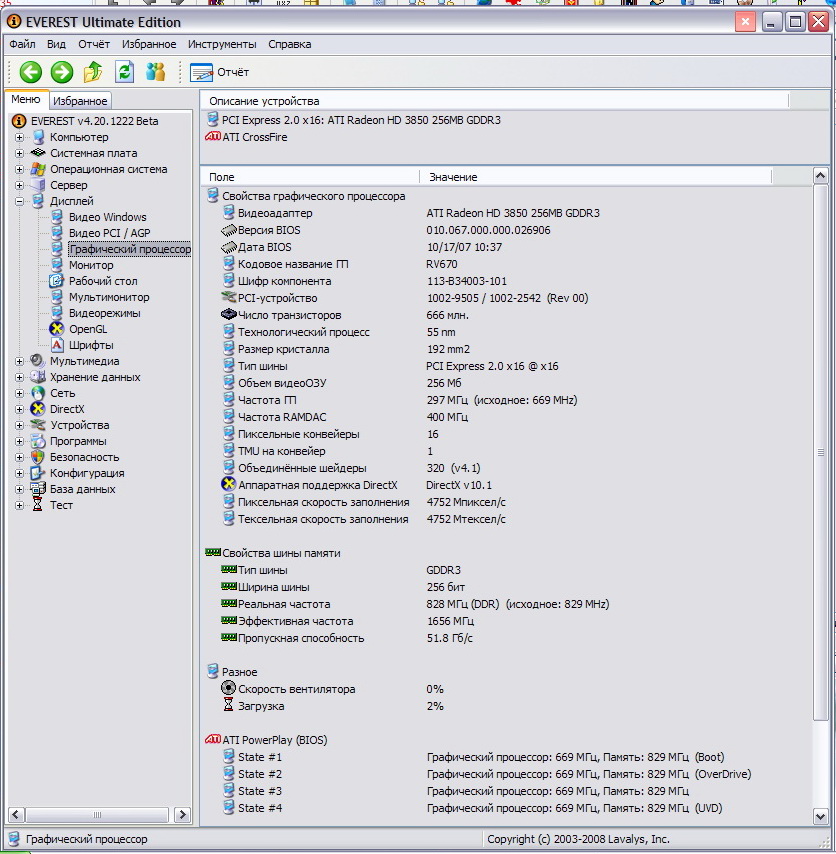
Task: Open the Отчёт report toolbar button
Action: point(219,72)
